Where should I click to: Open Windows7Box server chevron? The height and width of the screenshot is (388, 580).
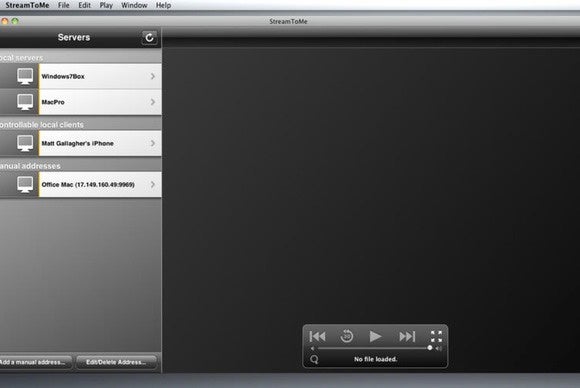[153, 76]
